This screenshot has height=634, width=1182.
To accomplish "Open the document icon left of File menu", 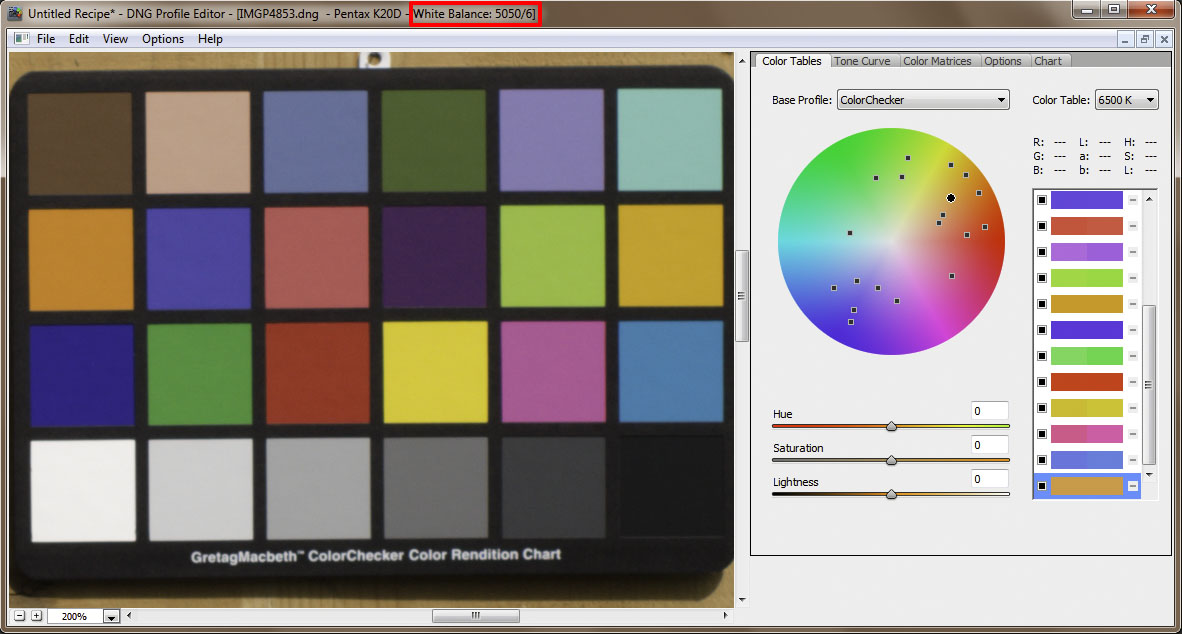I will coord(22,38).
